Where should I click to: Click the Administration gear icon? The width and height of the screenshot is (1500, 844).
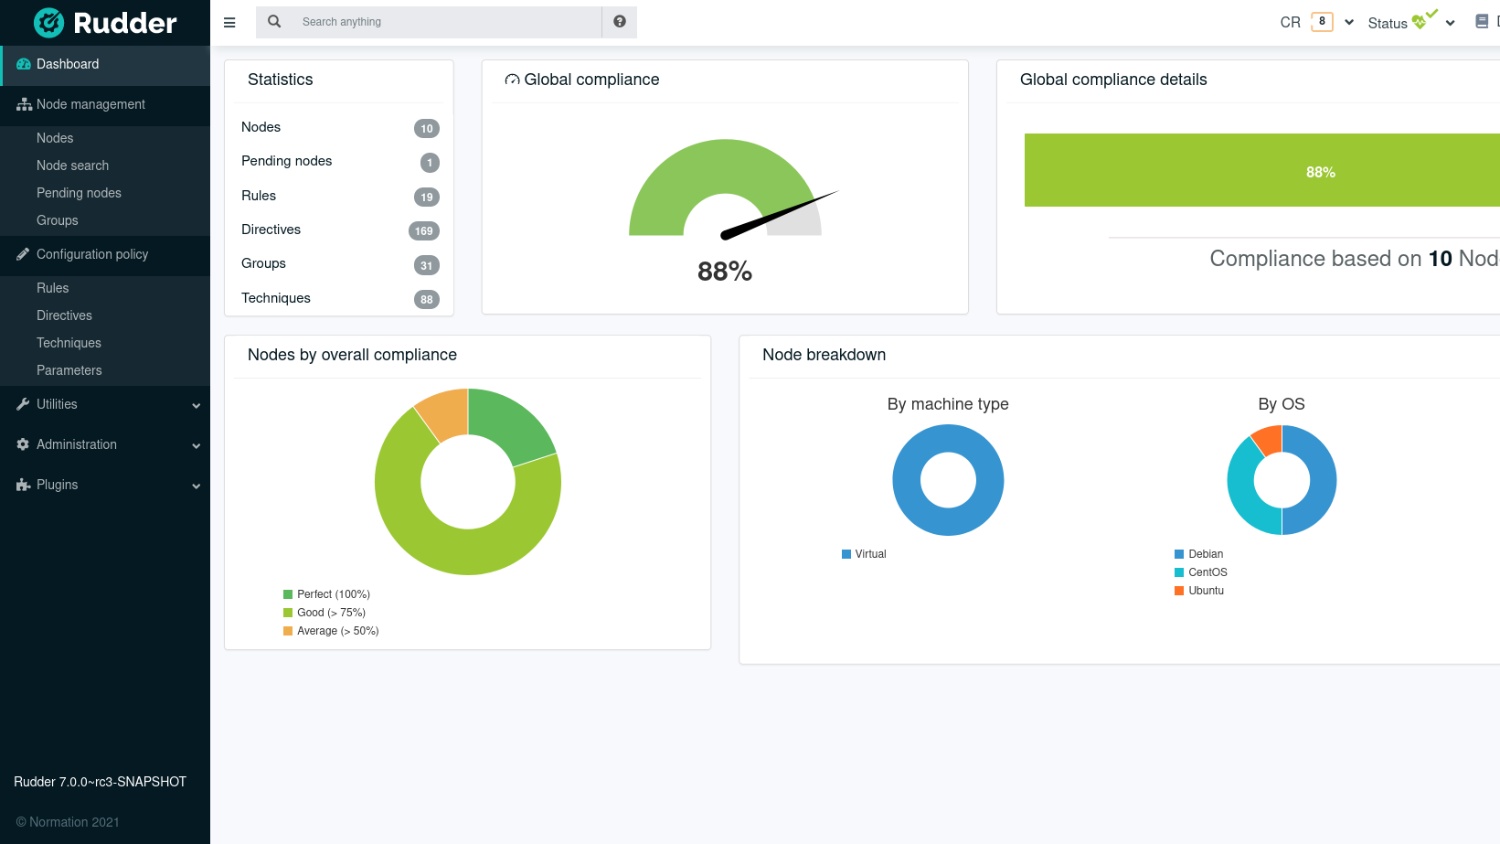[22, 444]
